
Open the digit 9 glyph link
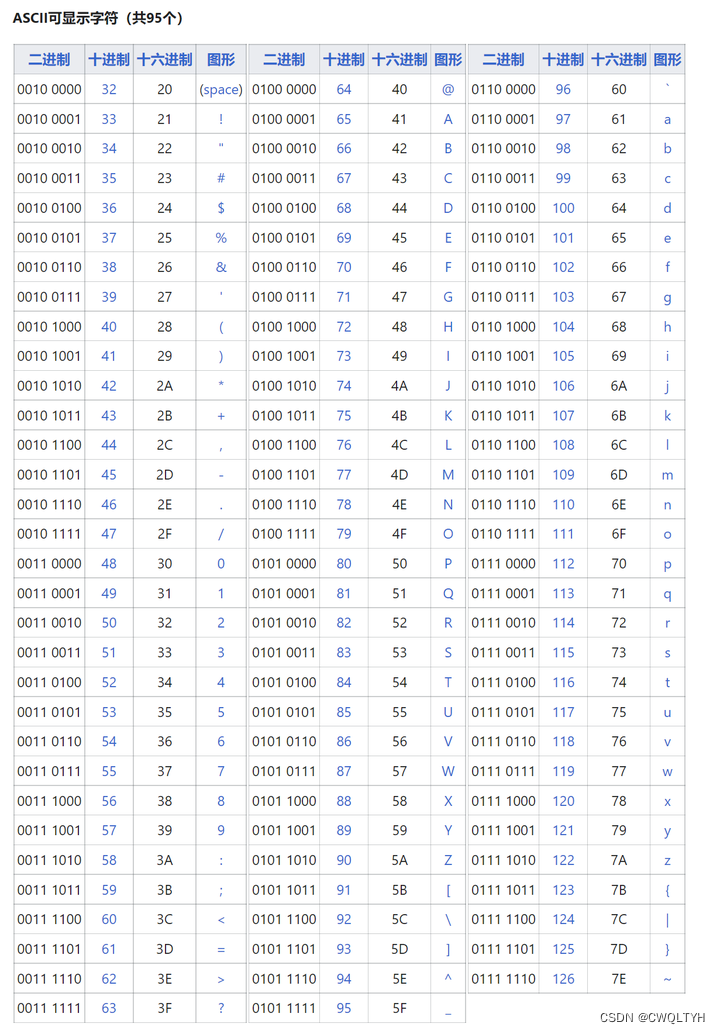click(x=221, y=830)
